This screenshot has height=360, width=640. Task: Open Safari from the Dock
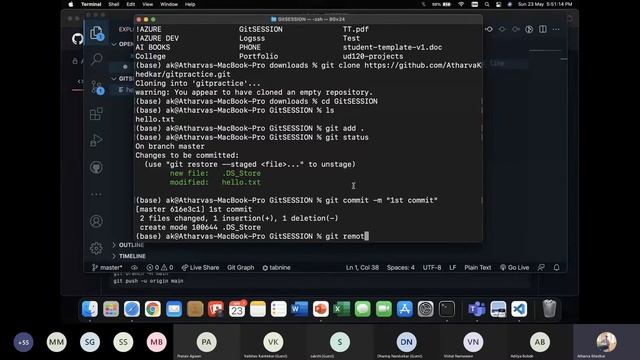pos(132,309)
